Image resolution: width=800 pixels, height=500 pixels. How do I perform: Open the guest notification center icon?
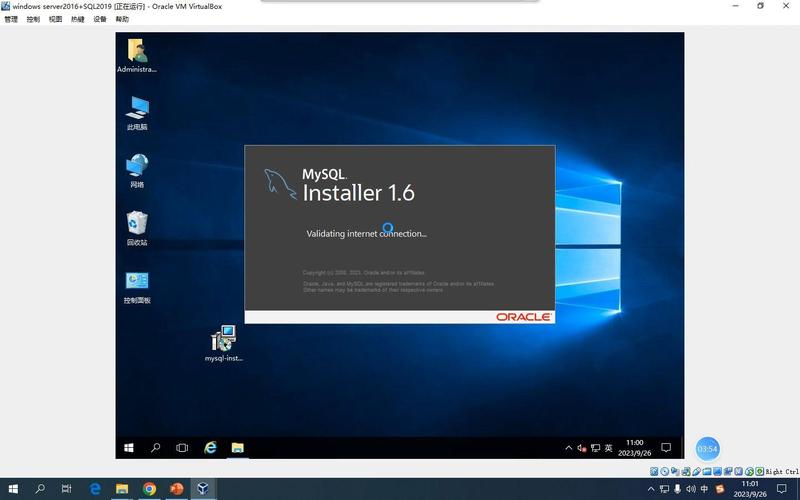pos(666,448)
